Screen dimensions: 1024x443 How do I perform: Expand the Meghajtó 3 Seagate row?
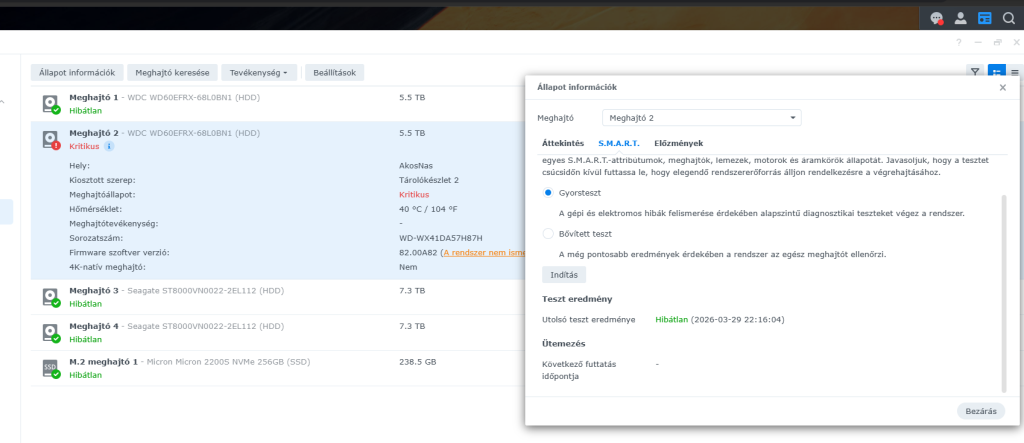point(200,296)
